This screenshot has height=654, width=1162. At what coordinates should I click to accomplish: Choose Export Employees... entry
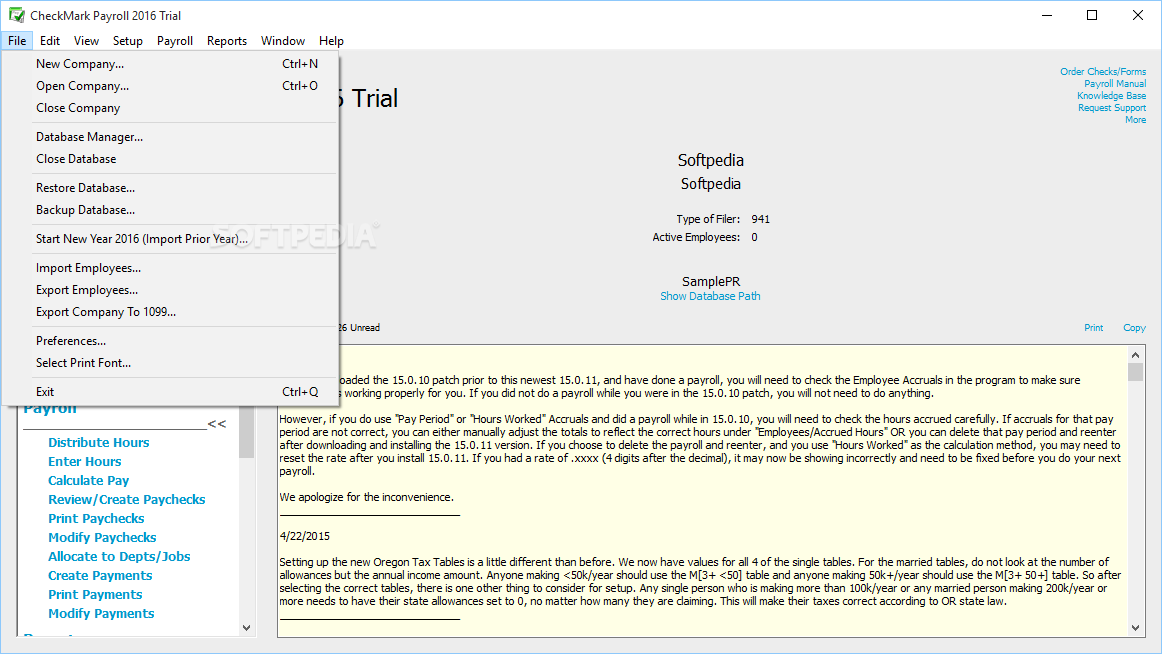click(170, 290)
